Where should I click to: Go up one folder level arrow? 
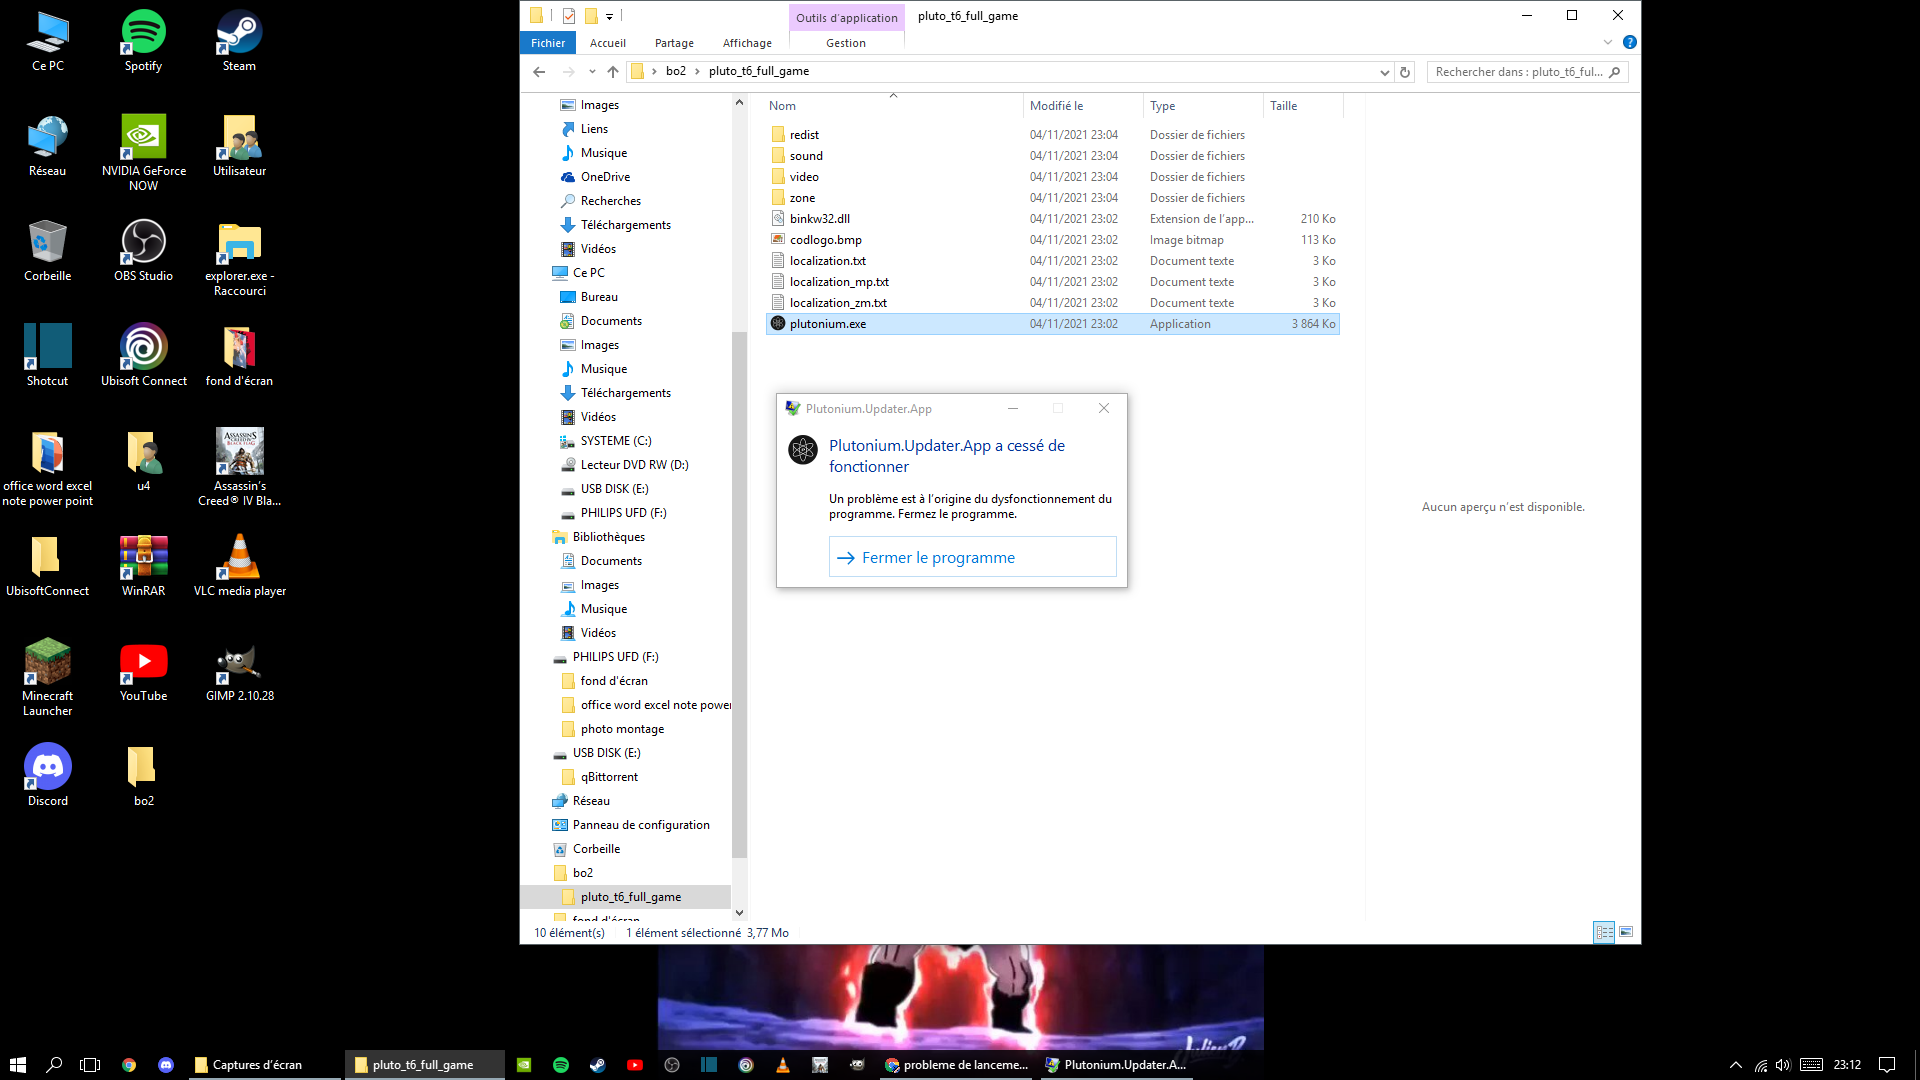click(613, 72)
